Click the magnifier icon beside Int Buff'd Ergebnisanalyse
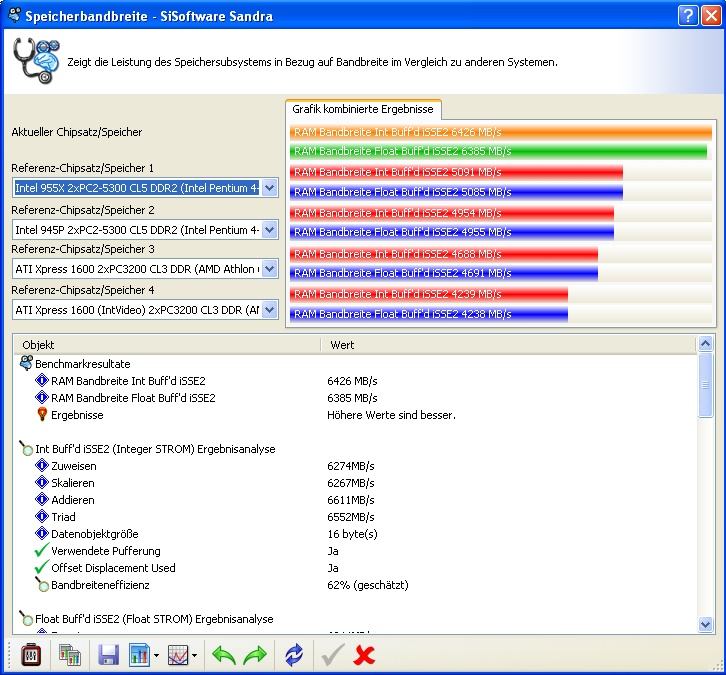 tap(26, 448)
